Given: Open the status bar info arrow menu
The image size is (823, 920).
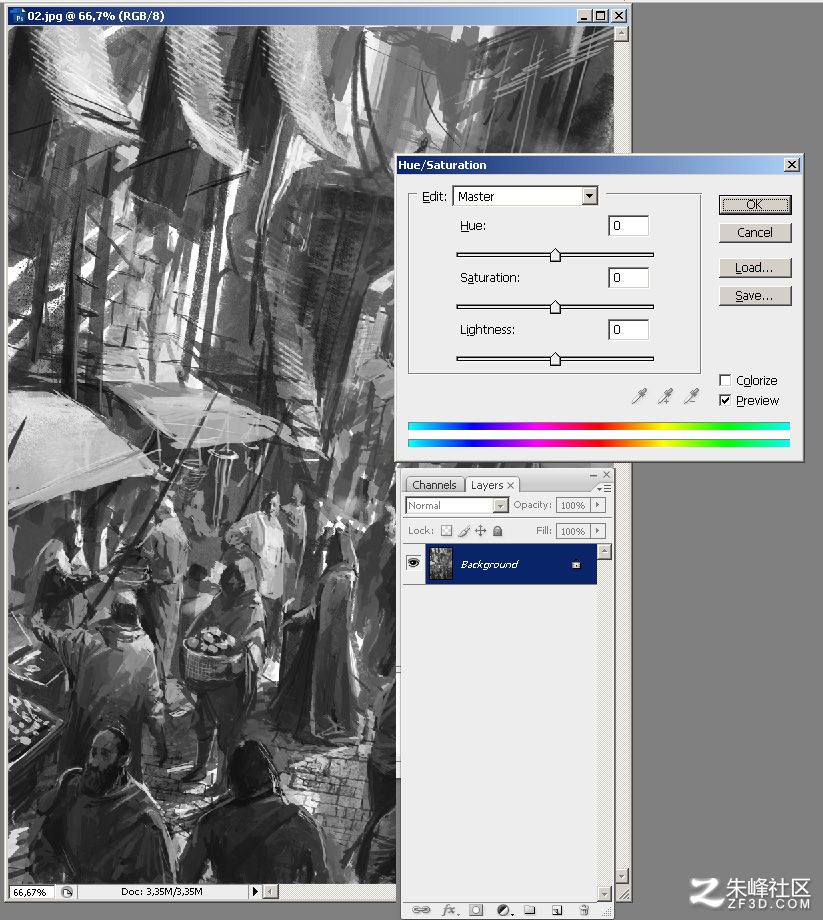Looking at the screenshot, I should click(x=255, y=892).
